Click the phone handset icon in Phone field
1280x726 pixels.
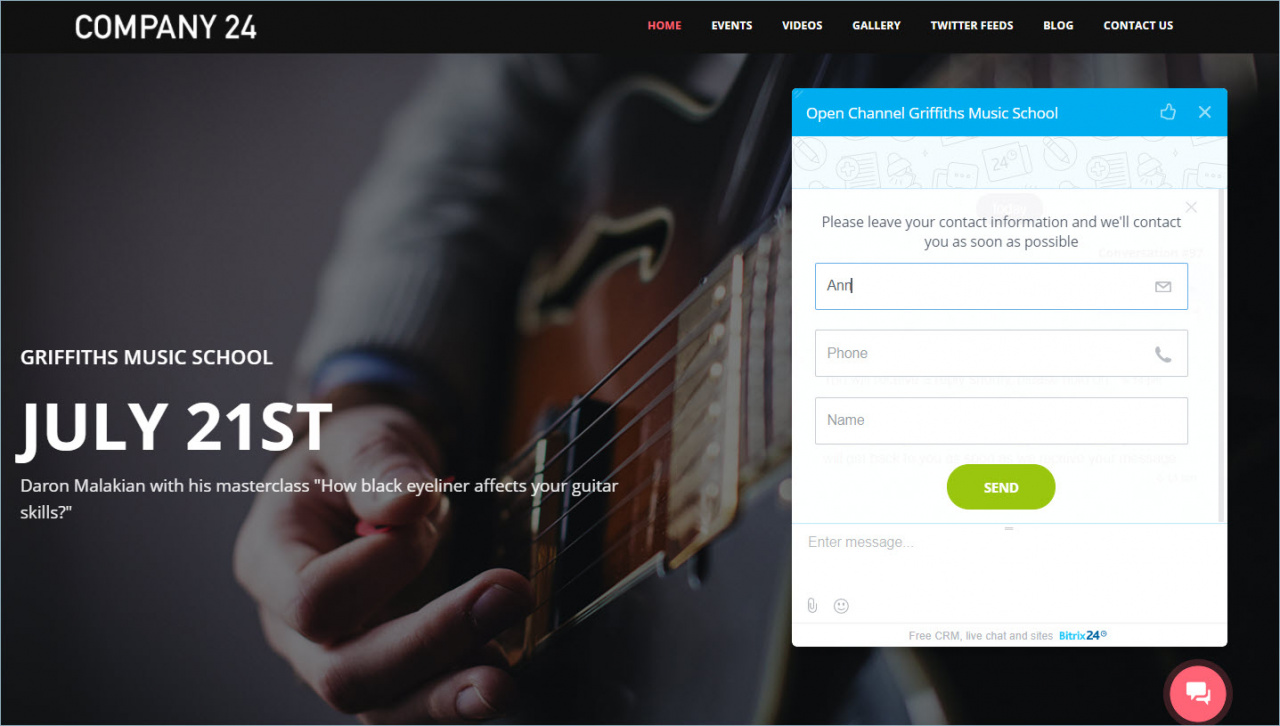1163,354
